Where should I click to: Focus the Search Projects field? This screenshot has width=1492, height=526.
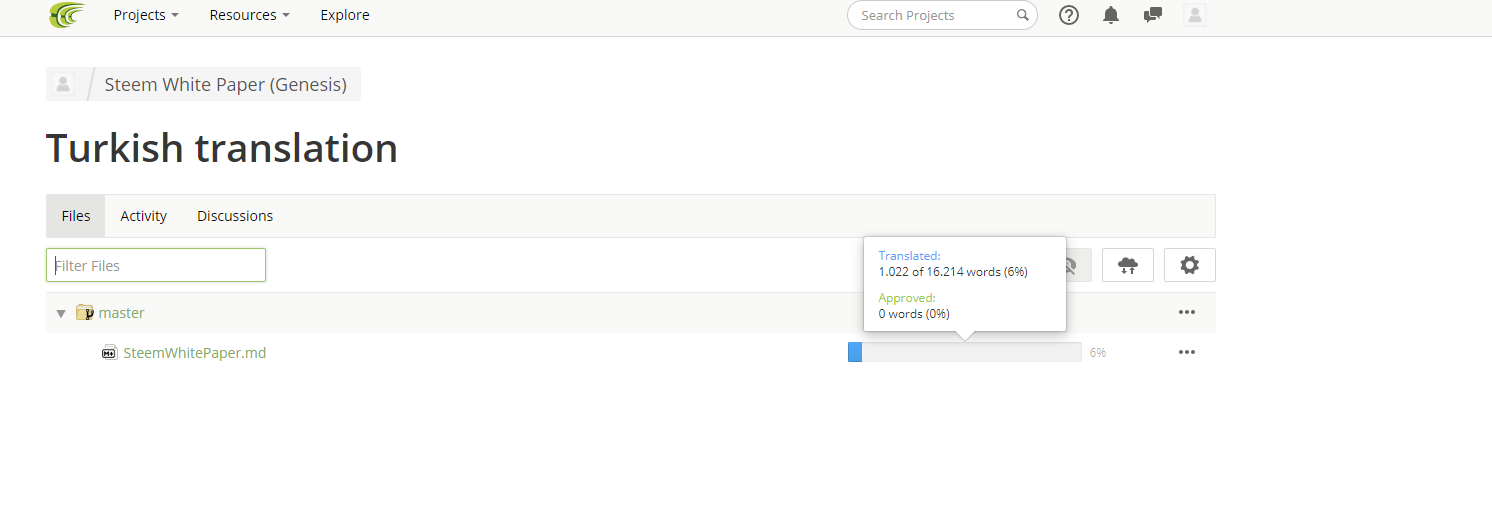point(942,15)
